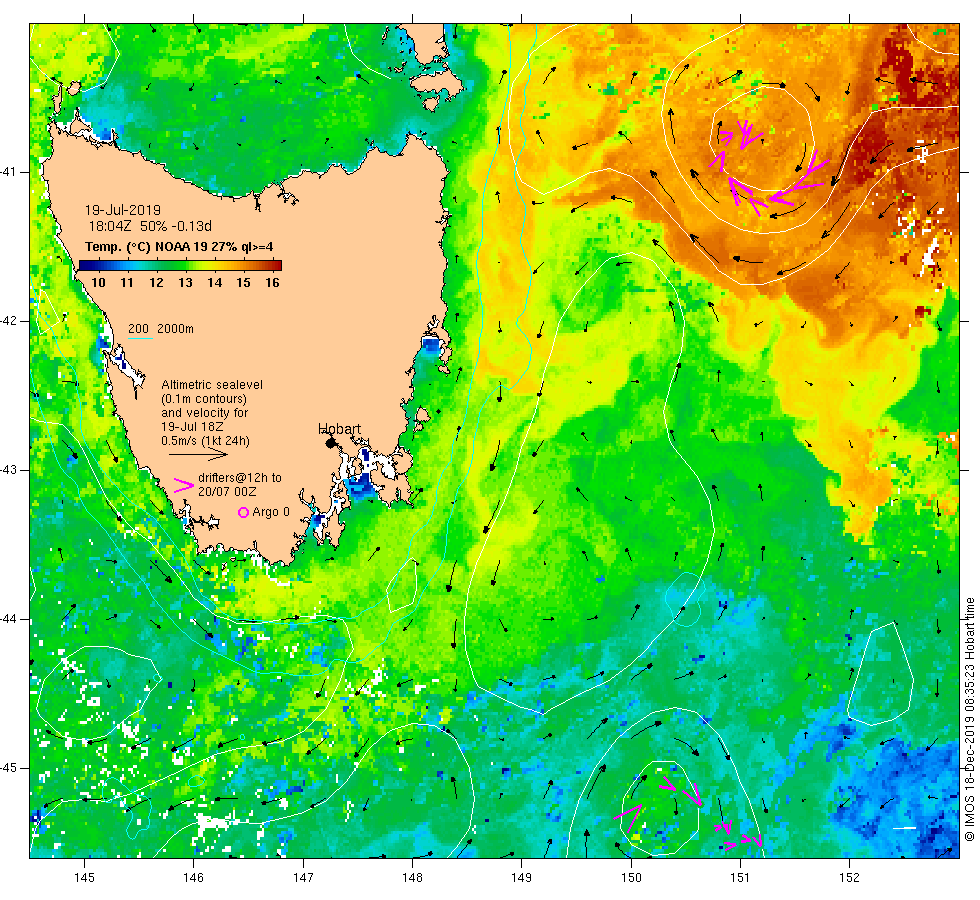This screenshot has width=980, height=900.
Task: Click the '18:04Z 50% -0.13d' text
Action: [x=150, y=226]
